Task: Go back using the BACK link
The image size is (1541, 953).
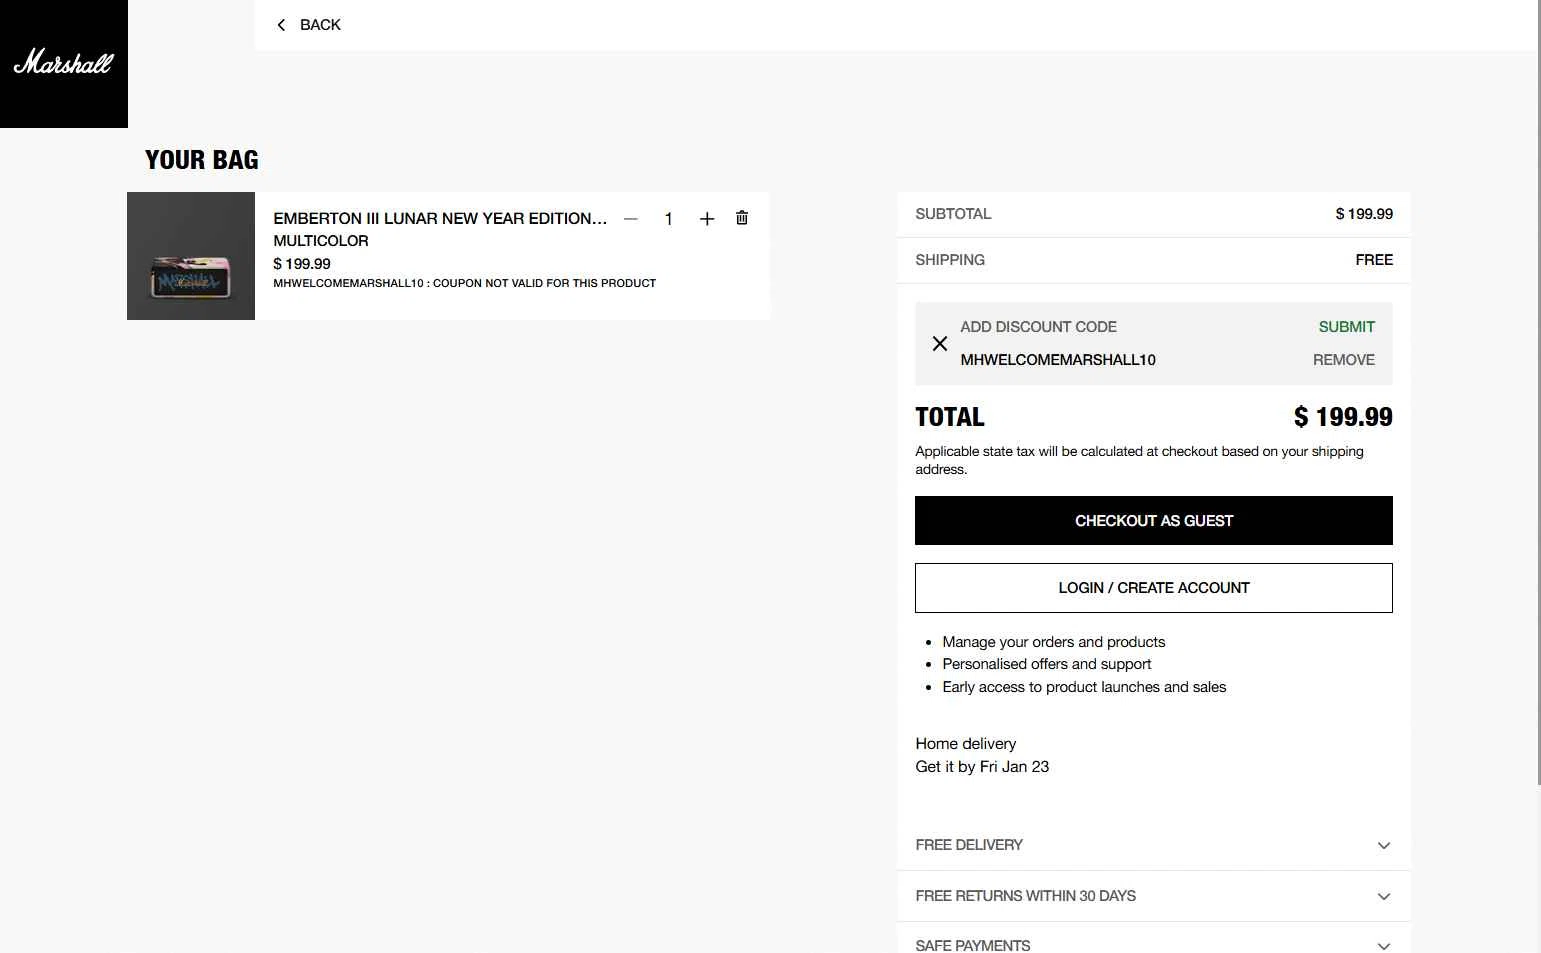Action: pos(308,25)
